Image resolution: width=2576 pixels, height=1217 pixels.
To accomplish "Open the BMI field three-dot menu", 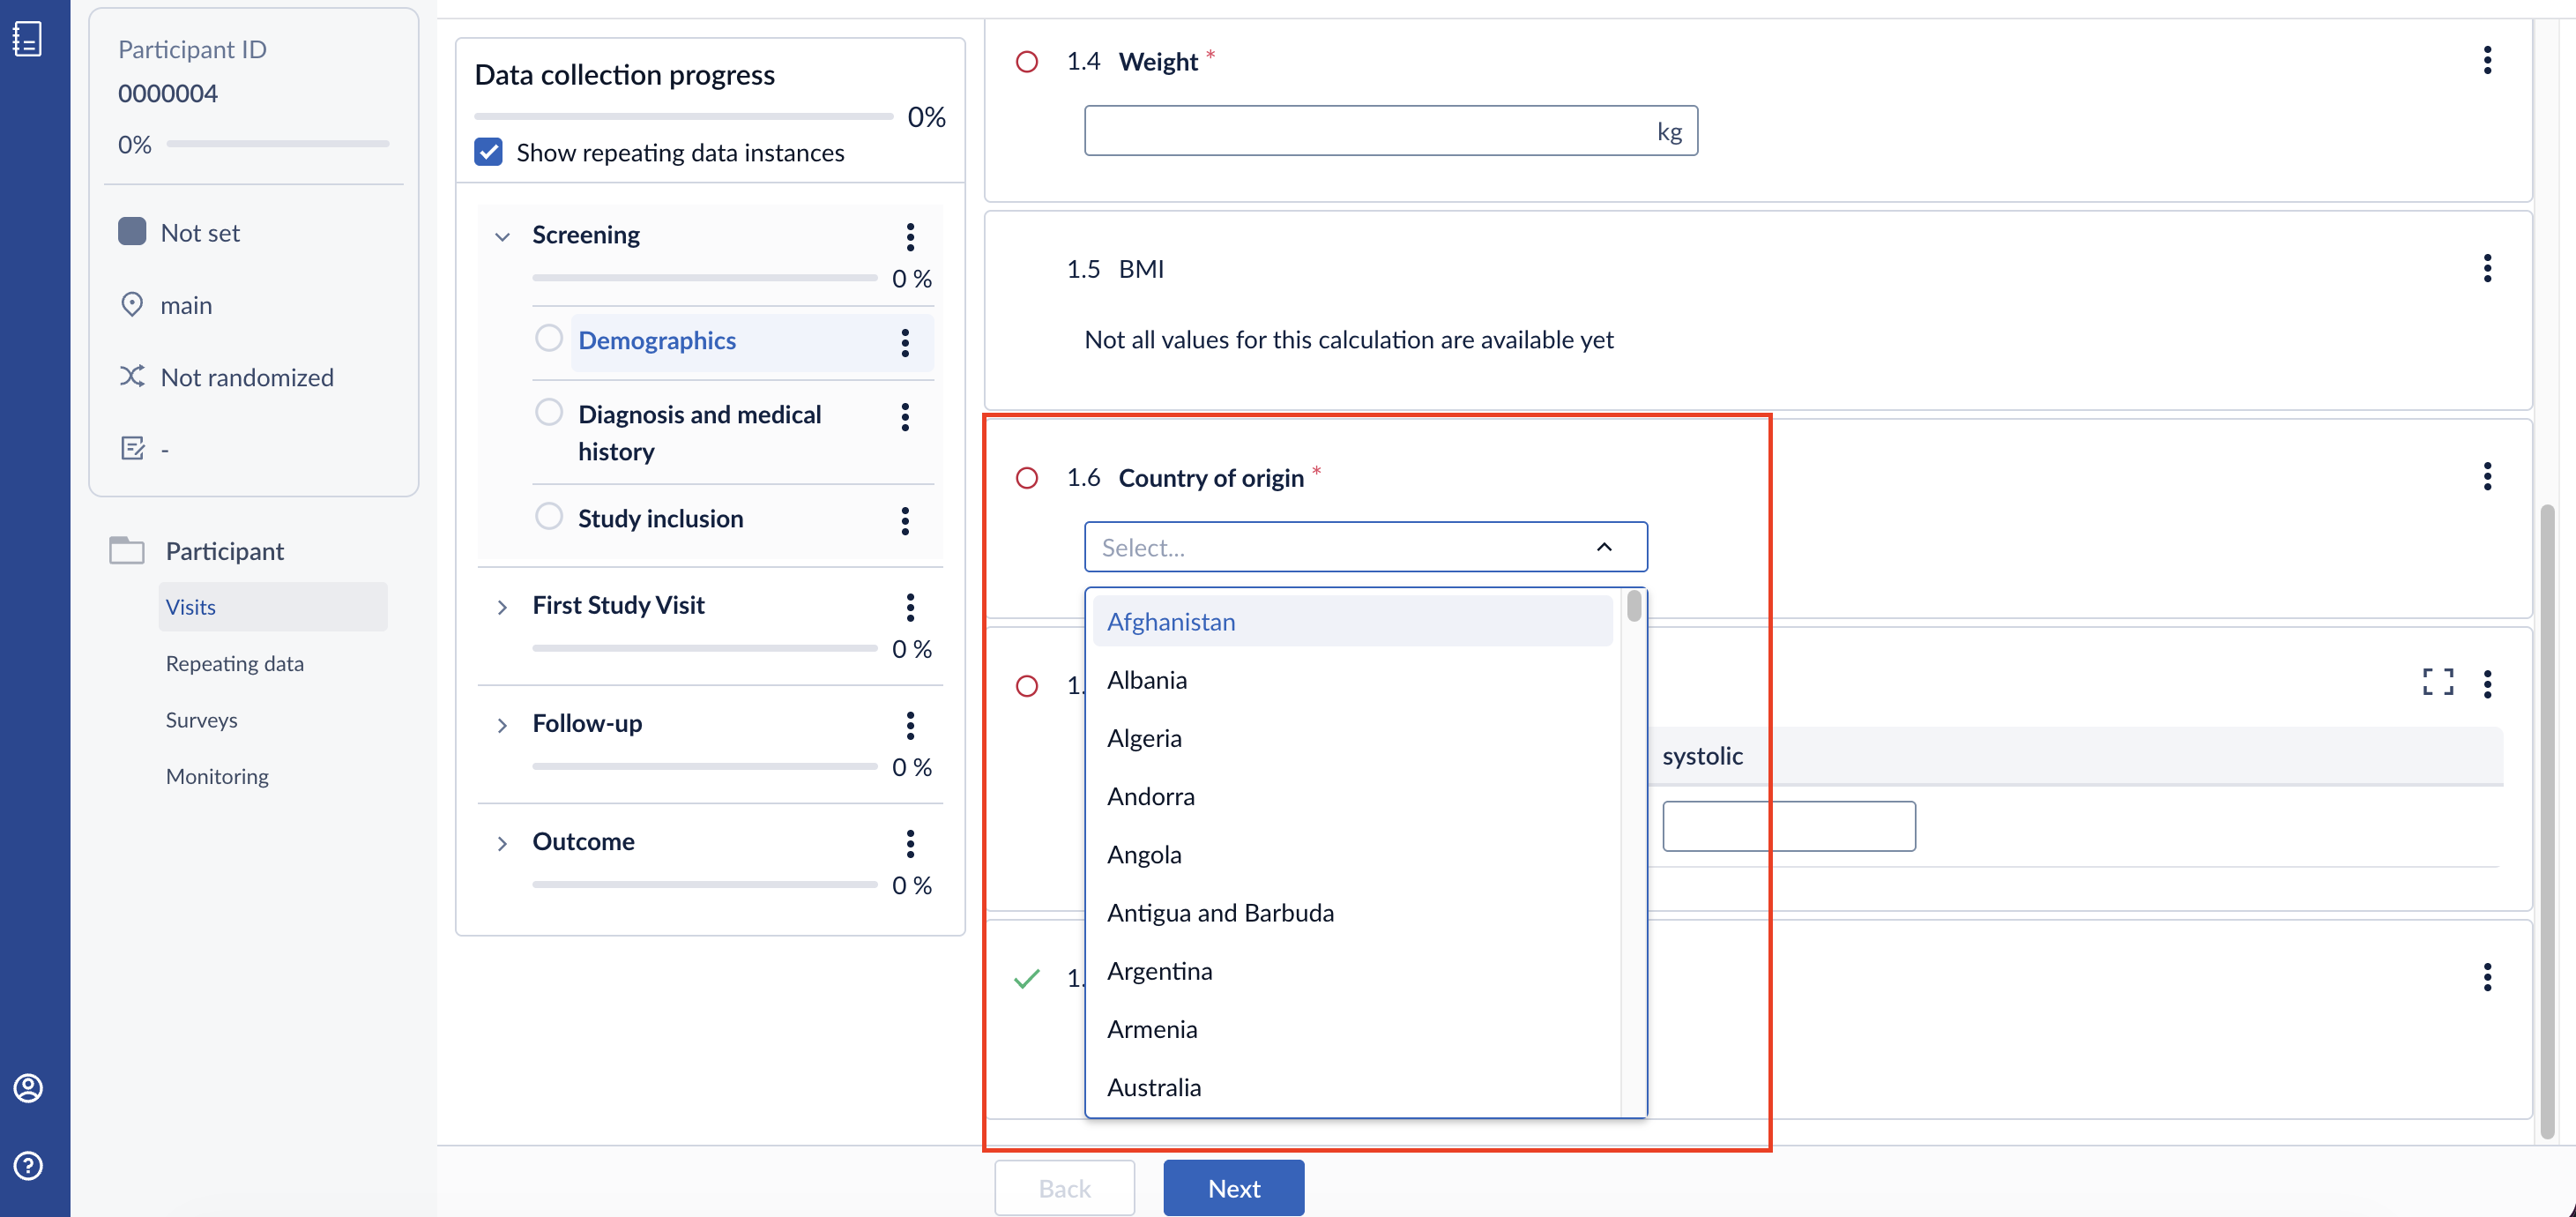I will pyautogui.click(x=2487, y=268).
